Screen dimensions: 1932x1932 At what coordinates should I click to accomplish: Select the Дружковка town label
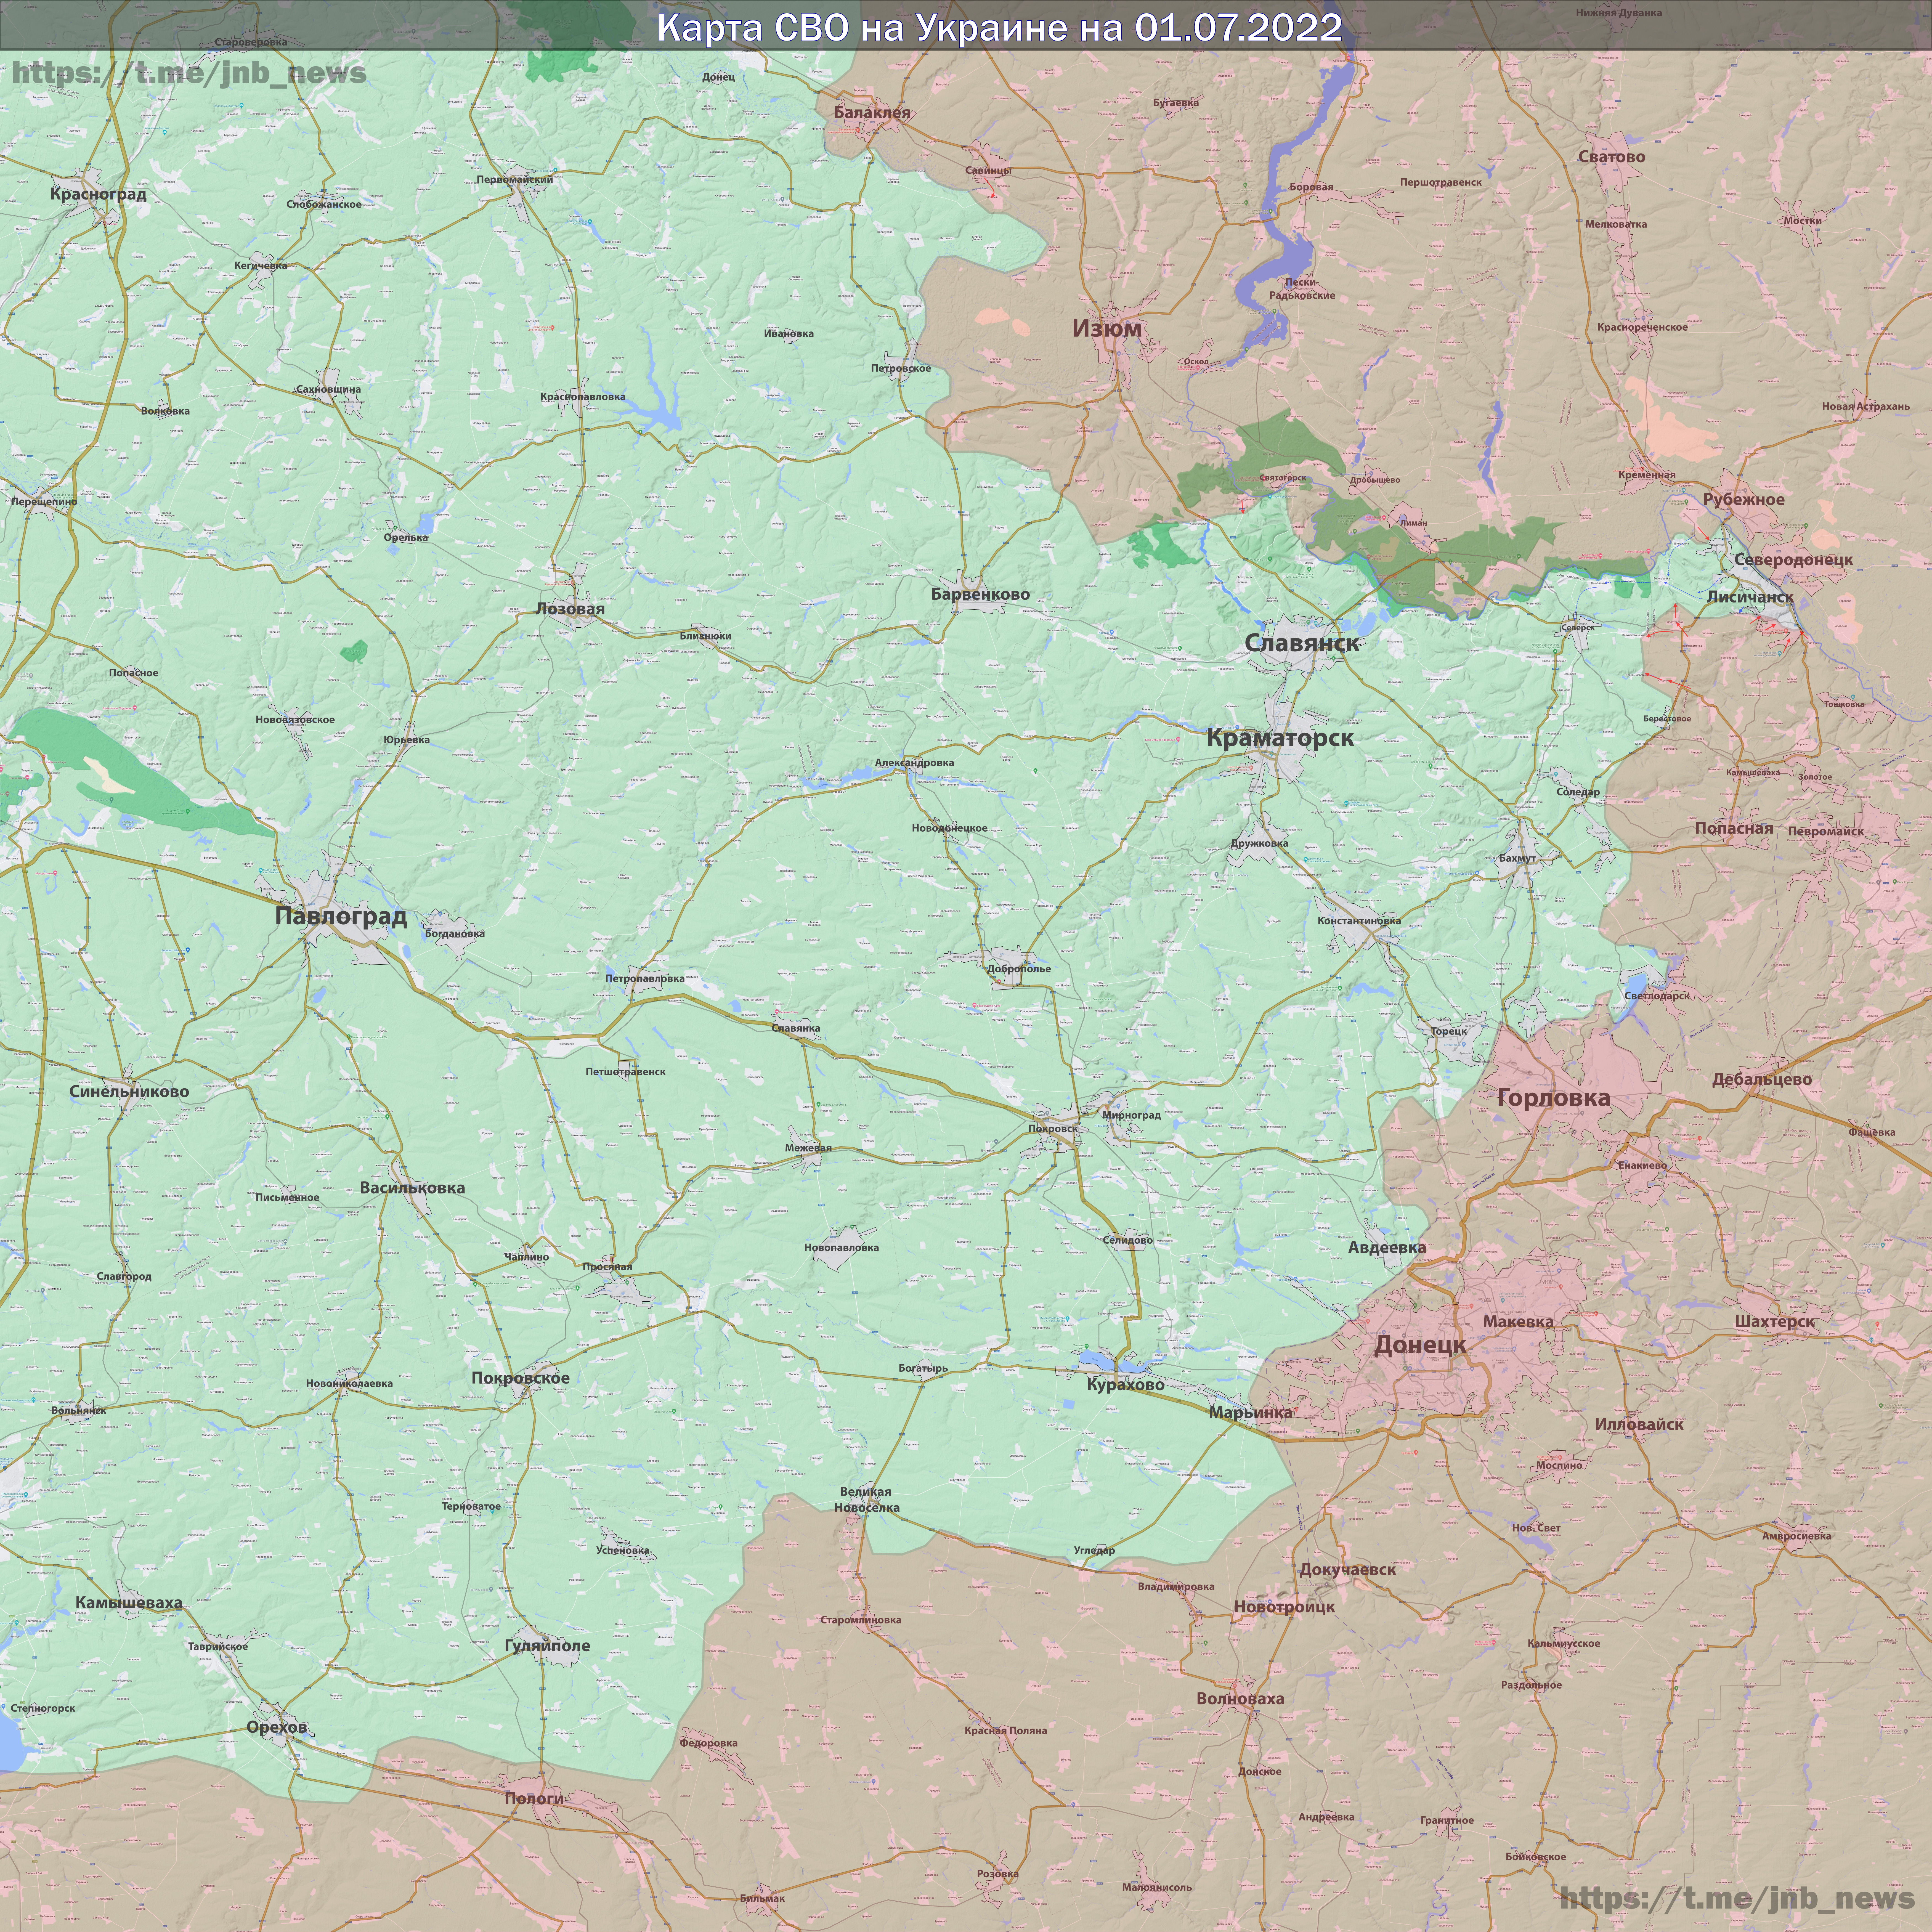[x=1259, y=843]
